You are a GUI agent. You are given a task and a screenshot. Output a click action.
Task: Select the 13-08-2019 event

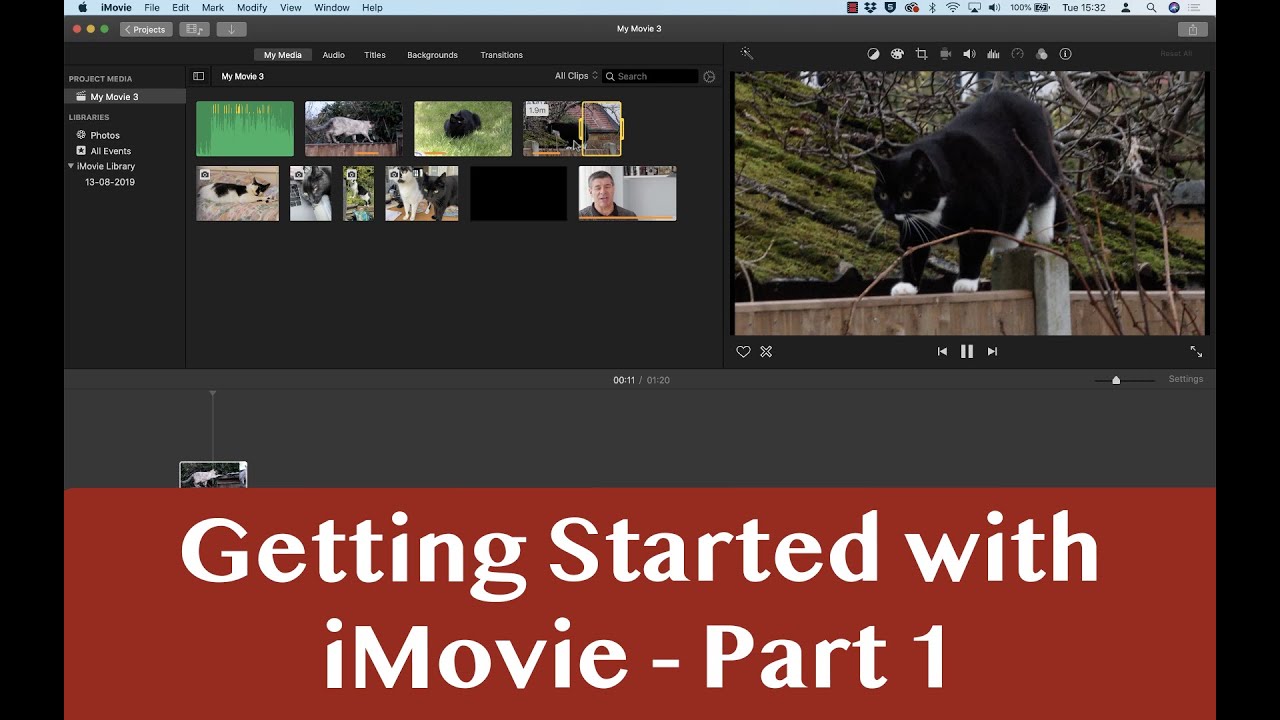coord(109,182)
